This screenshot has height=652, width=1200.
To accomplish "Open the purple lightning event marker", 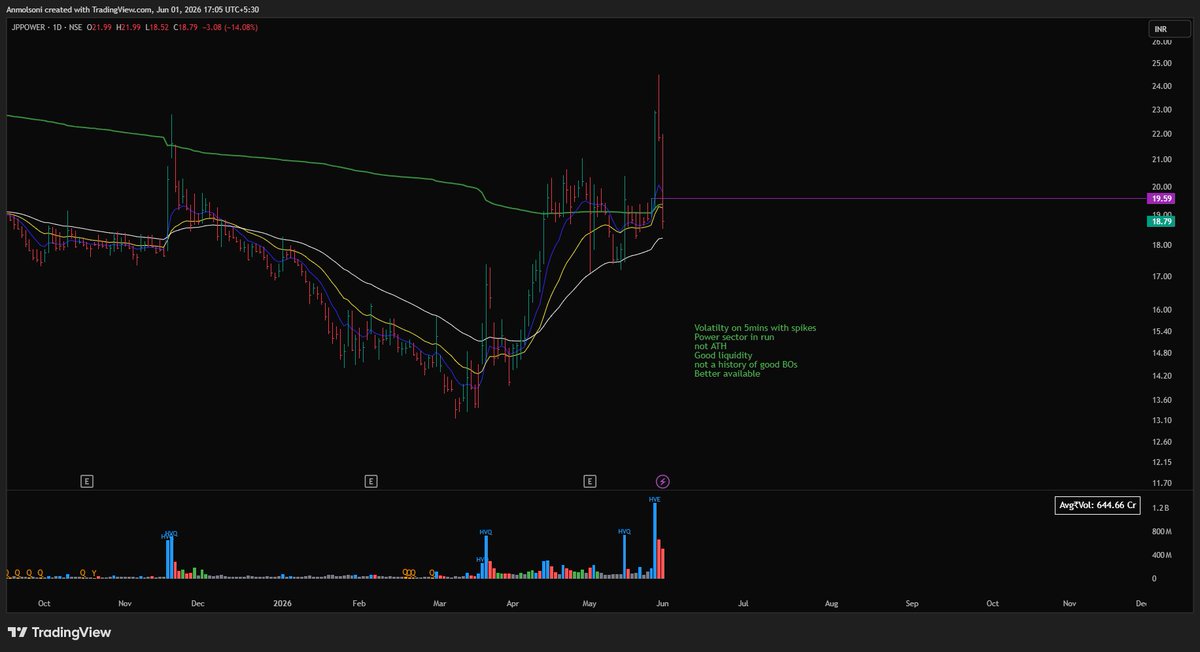I will pos(662,481).
